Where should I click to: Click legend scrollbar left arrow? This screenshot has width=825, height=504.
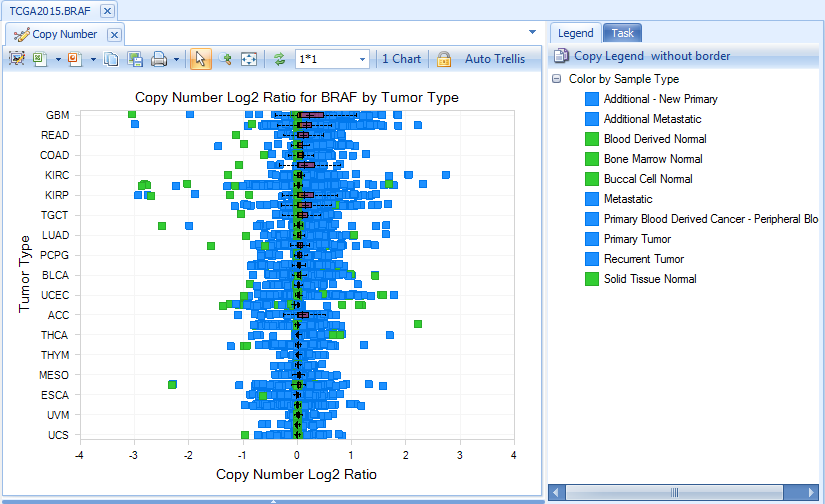(557, 492)
